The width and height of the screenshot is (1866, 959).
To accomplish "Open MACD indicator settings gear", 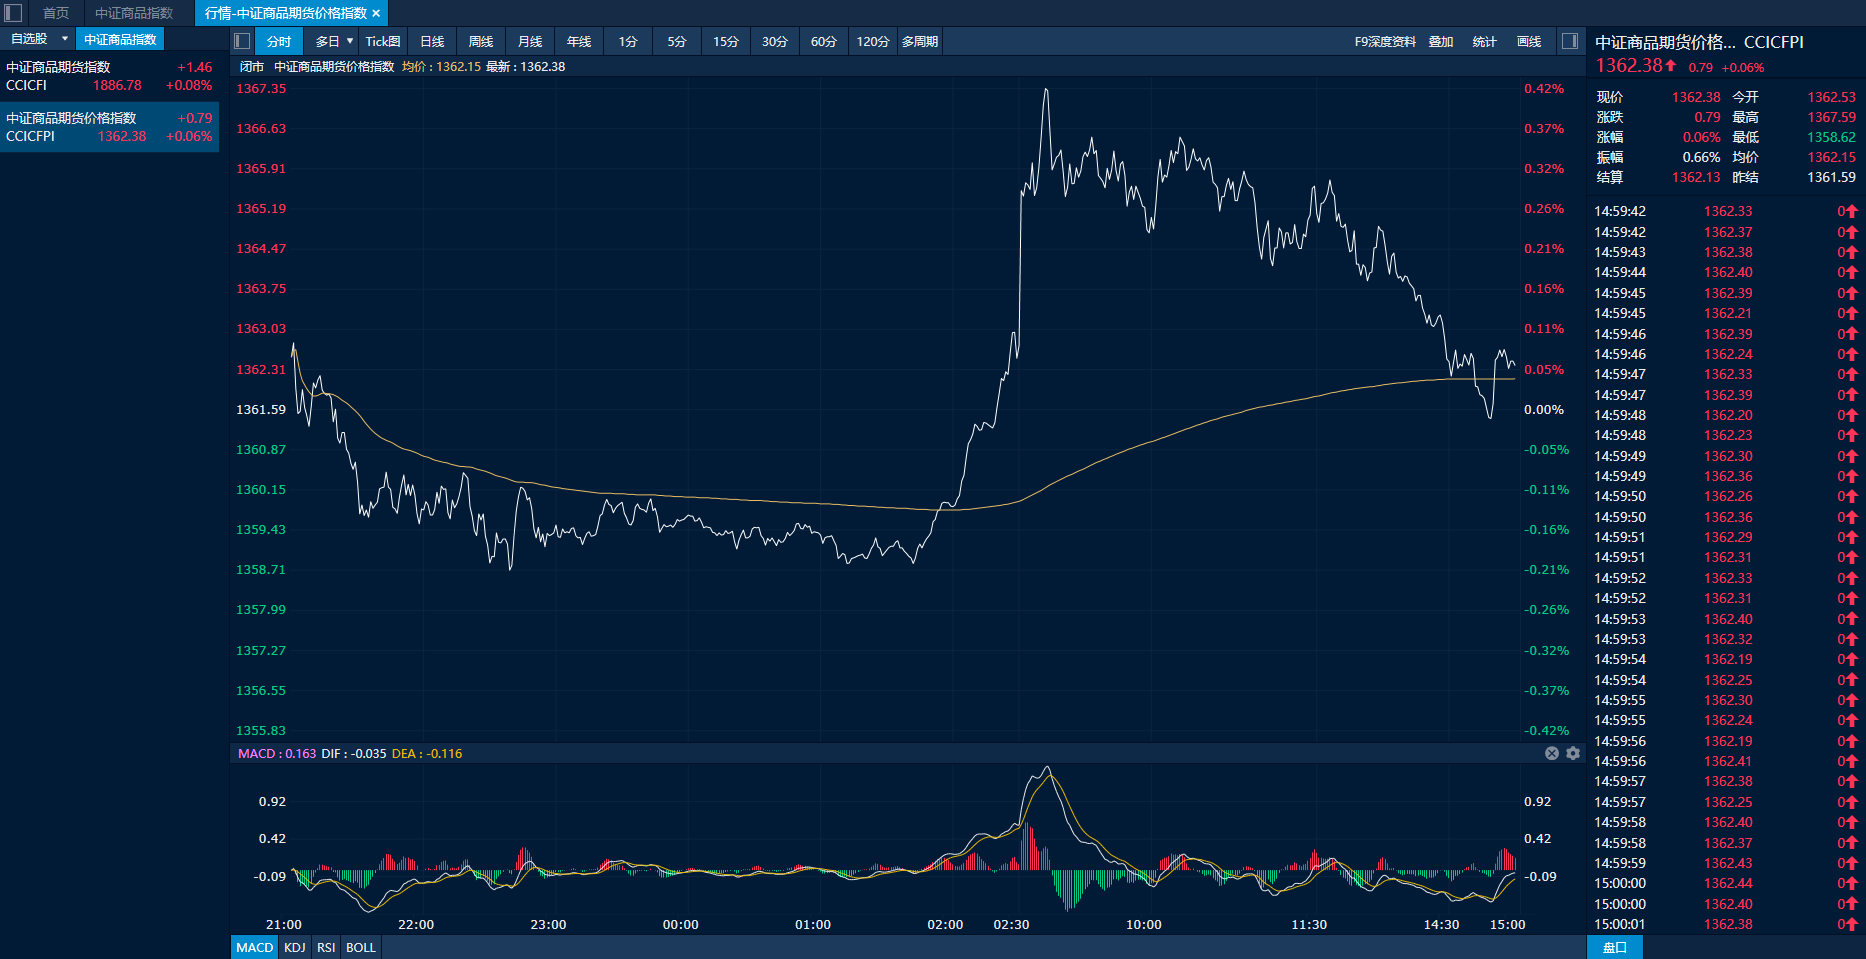I will [x=1573, y=753].
